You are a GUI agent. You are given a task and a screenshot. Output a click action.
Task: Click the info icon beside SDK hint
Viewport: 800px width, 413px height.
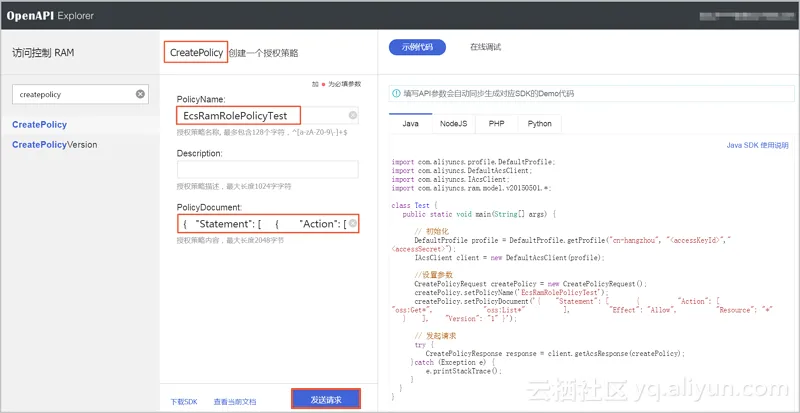point(396,93)
